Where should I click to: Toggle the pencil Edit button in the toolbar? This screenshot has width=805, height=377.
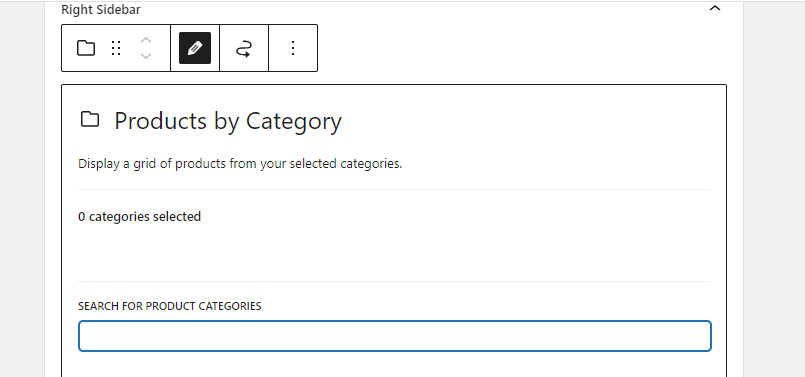195,48
